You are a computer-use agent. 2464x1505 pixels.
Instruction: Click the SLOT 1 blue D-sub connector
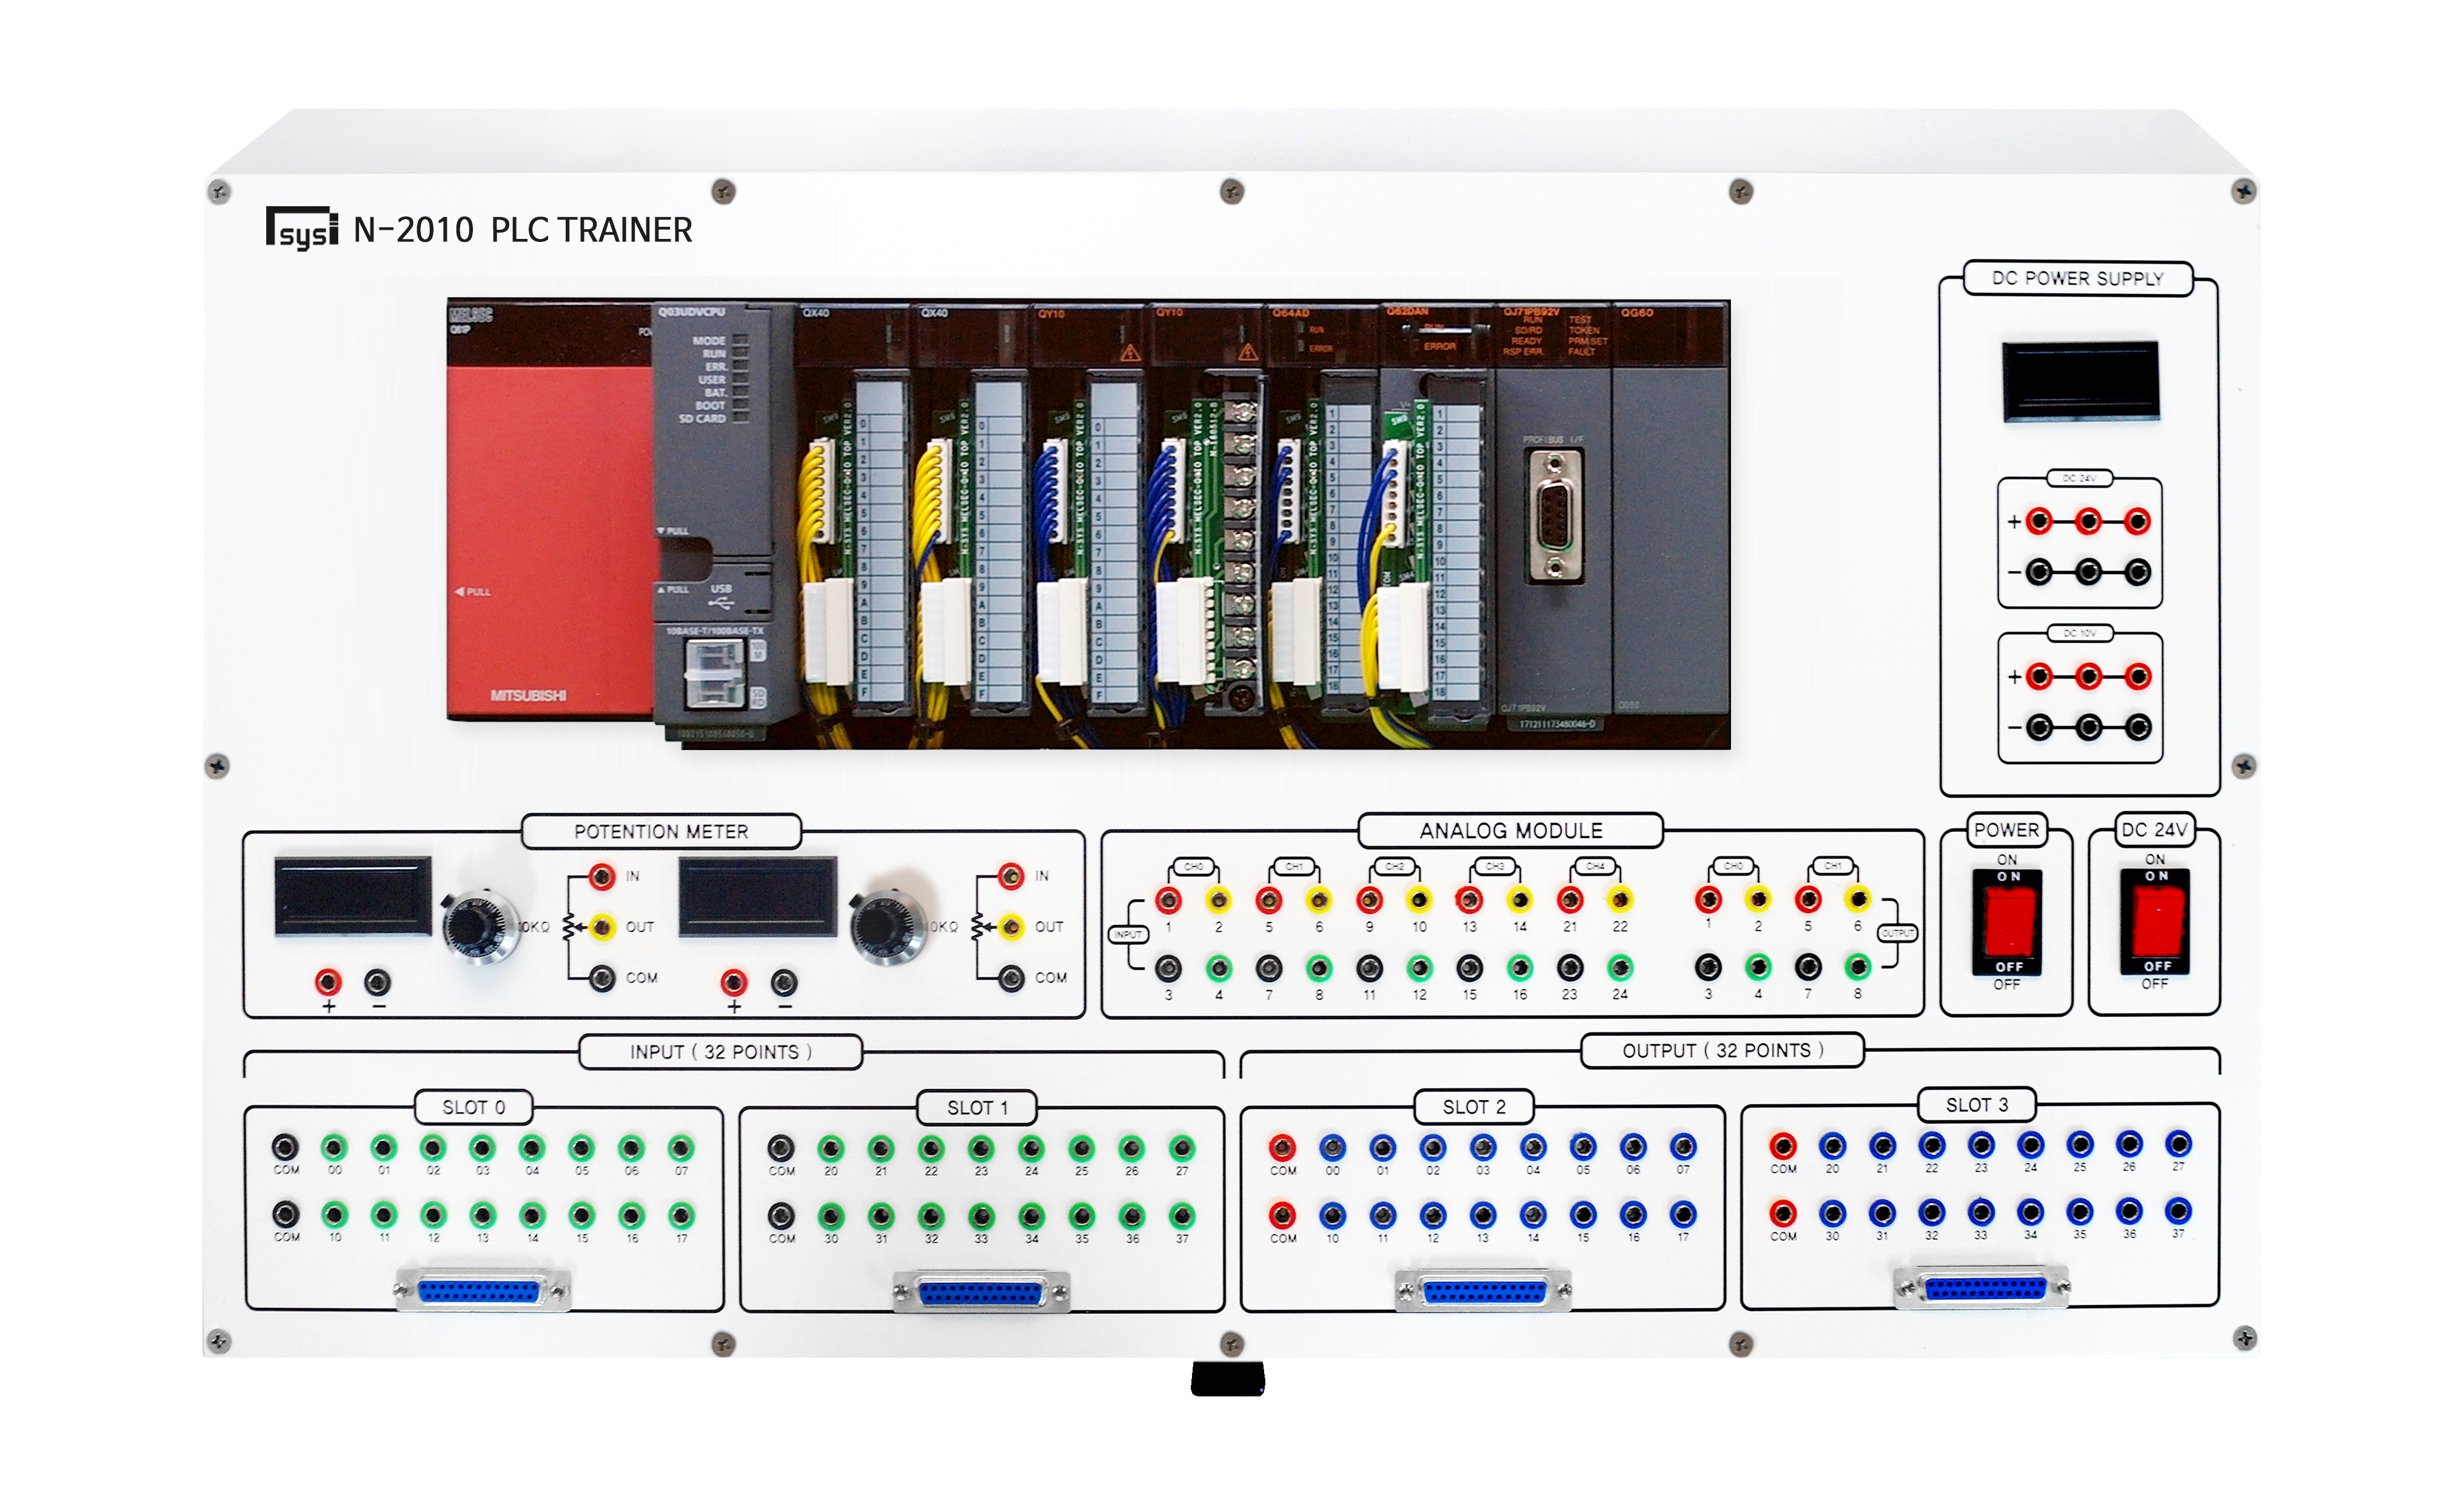click(x=981, y=1292)
